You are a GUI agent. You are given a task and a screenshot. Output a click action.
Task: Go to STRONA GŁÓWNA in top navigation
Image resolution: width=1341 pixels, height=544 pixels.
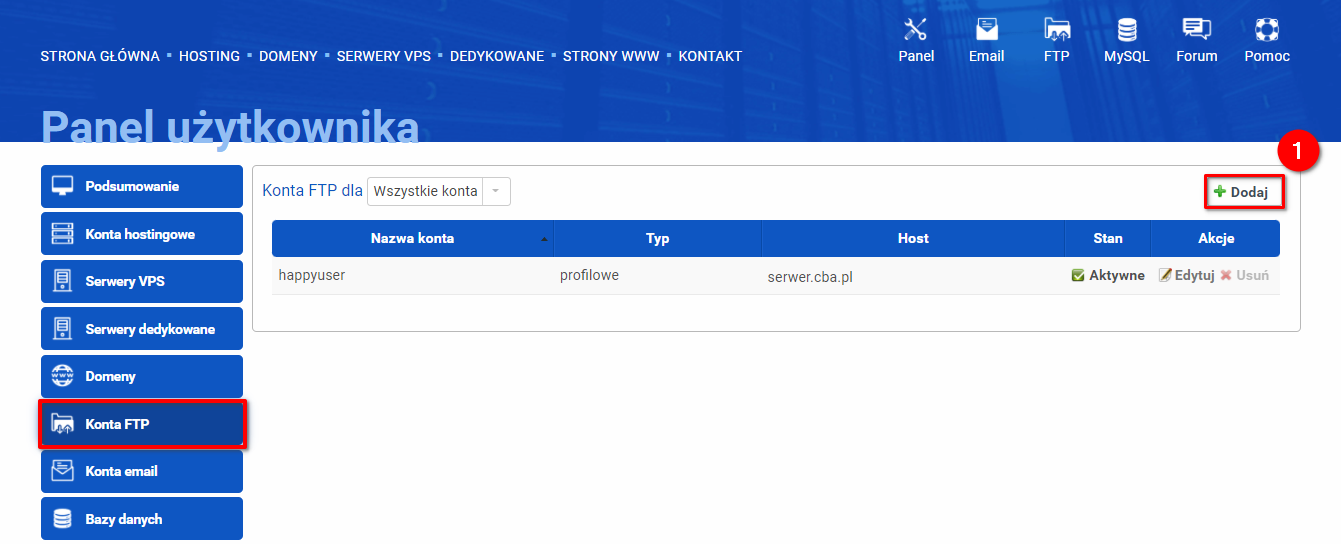(100, 56)
